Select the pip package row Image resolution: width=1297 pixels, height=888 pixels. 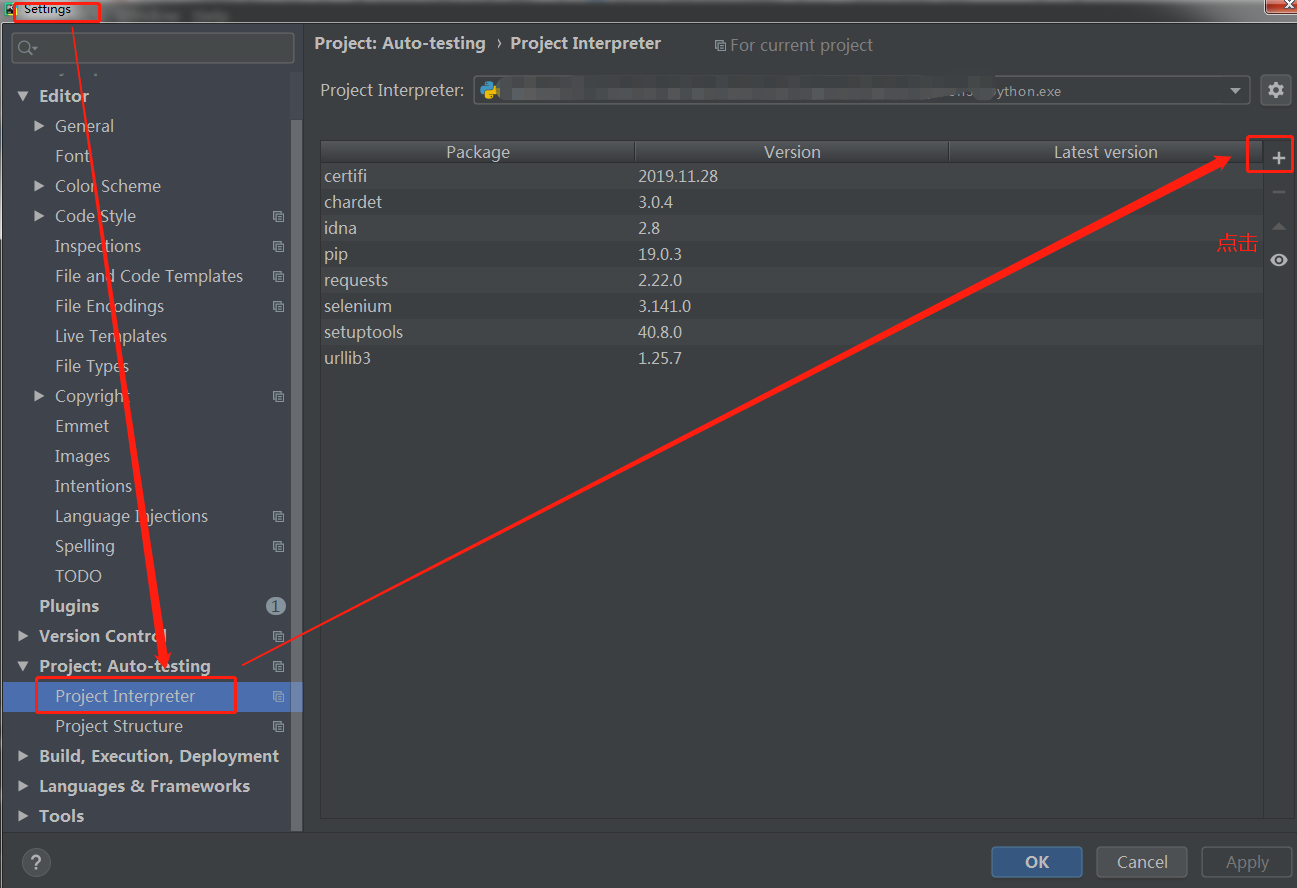click(x=791, y=254)
